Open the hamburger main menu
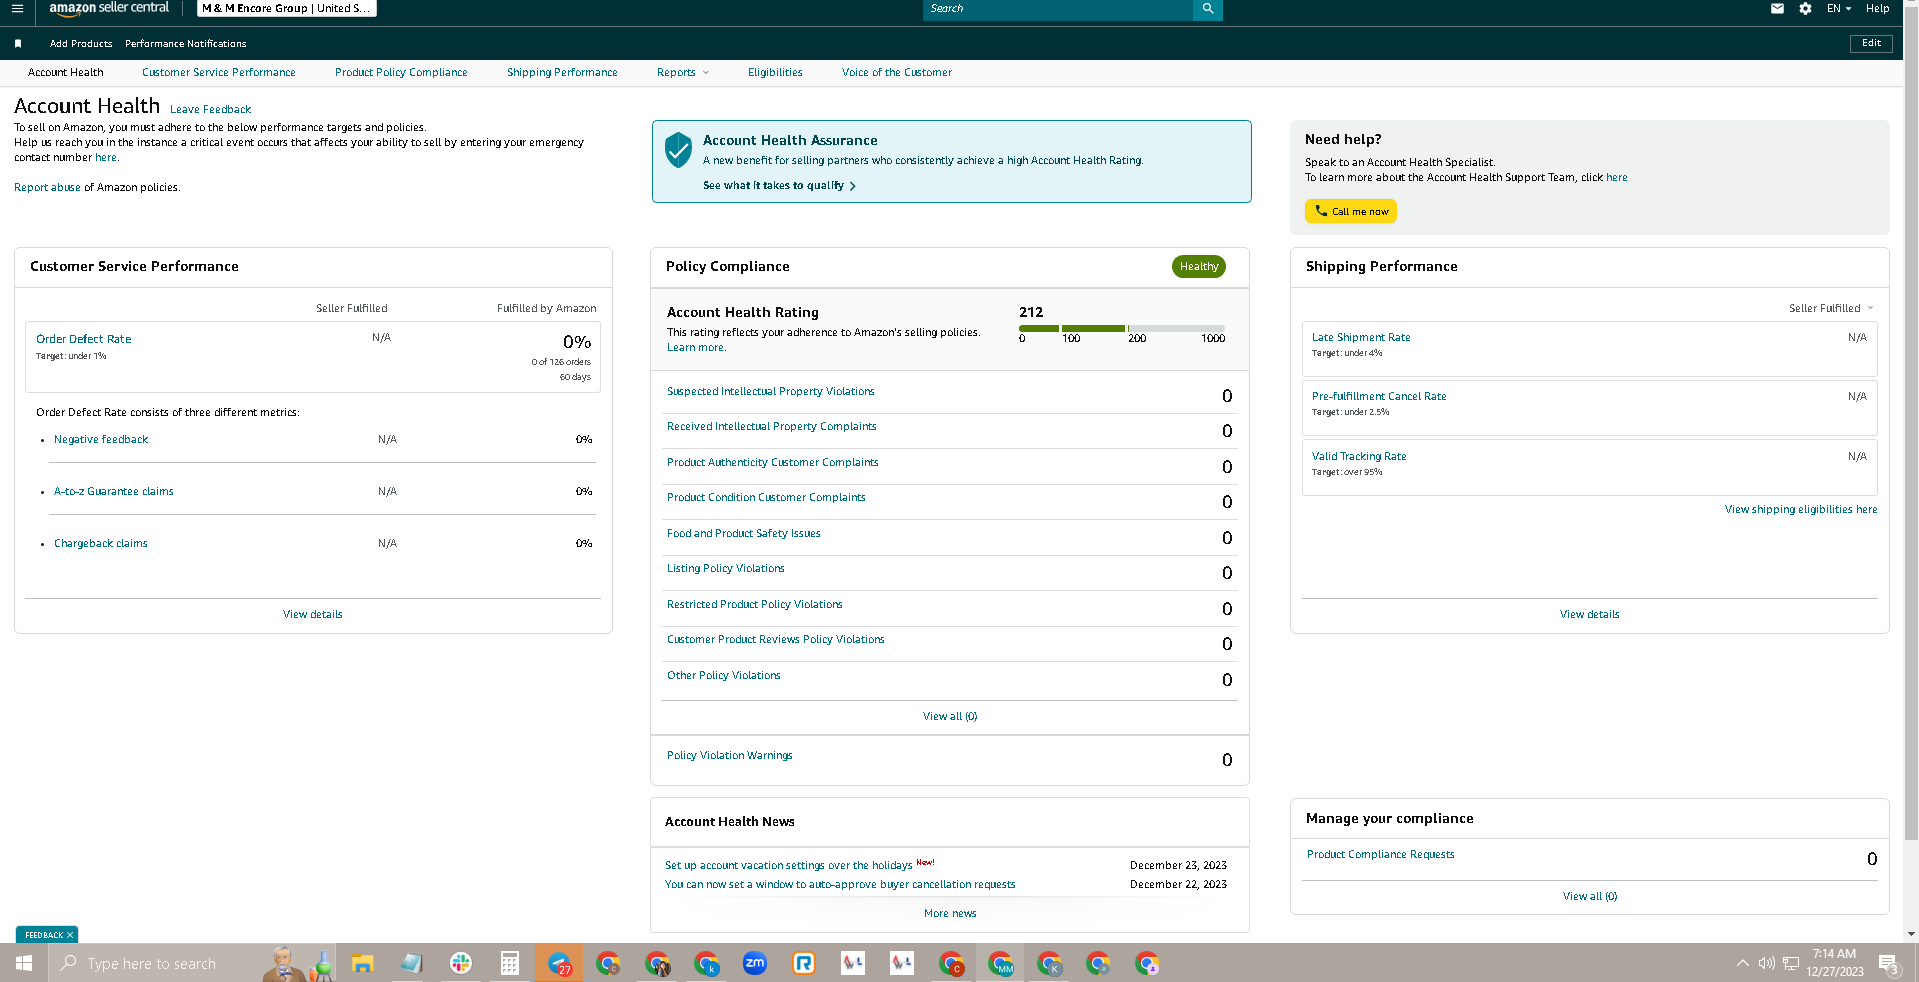This screenshot has height=982, width=1919. click(x=17, y=9)
